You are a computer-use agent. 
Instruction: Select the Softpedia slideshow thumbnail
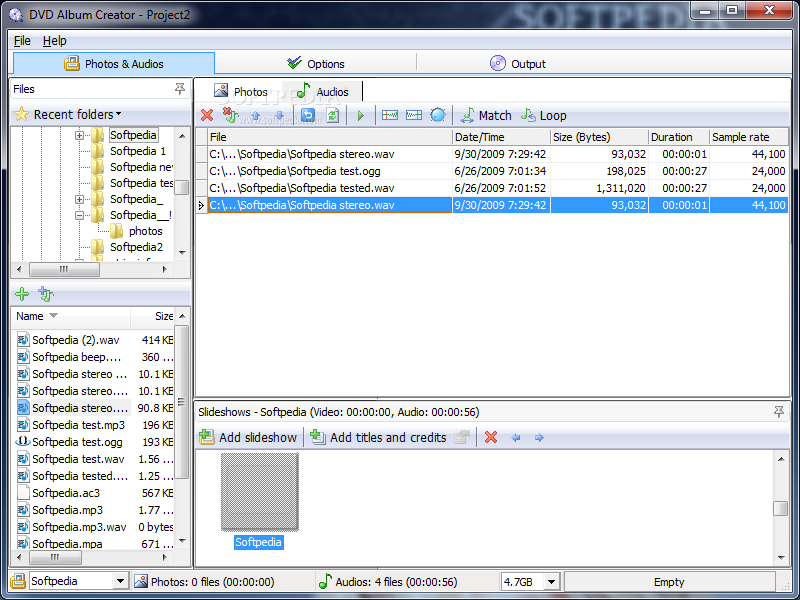pyautogui.click(x=259, y=492)
